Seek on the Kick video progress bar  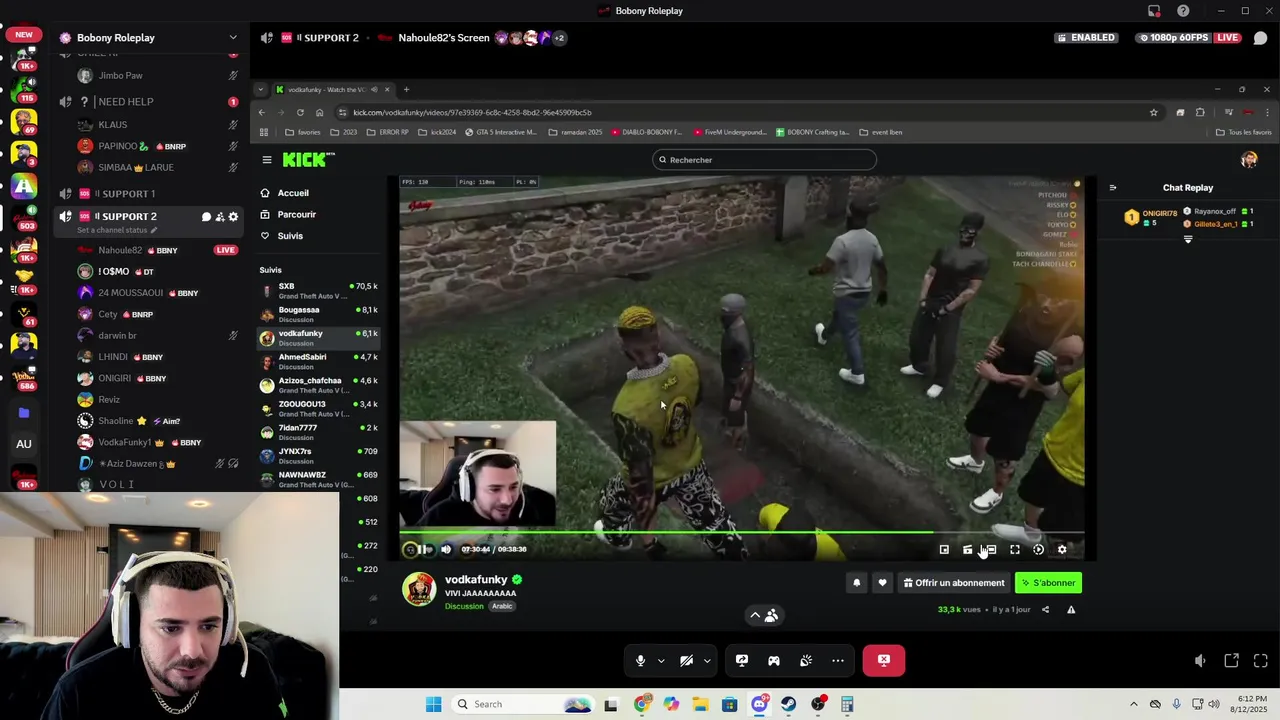pos(742,533)
